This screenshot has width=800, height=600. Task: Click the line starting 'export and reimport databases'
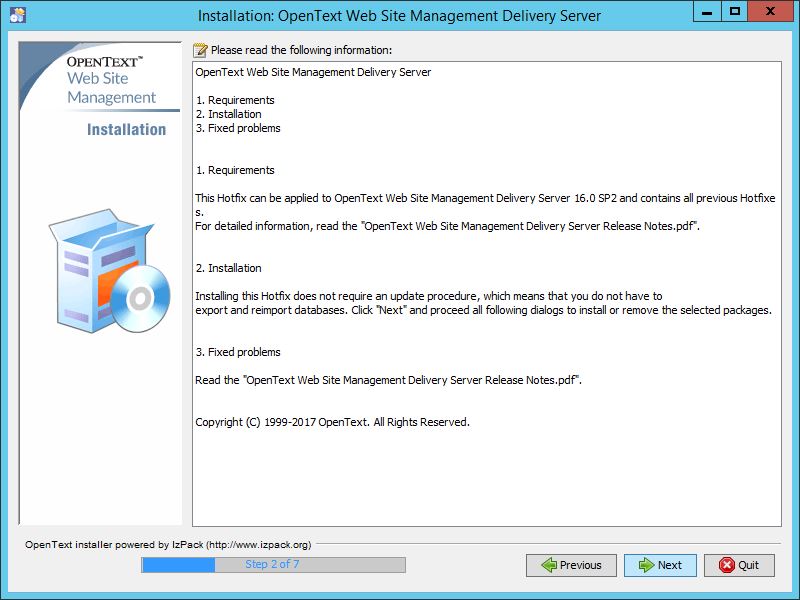[484, 310]
